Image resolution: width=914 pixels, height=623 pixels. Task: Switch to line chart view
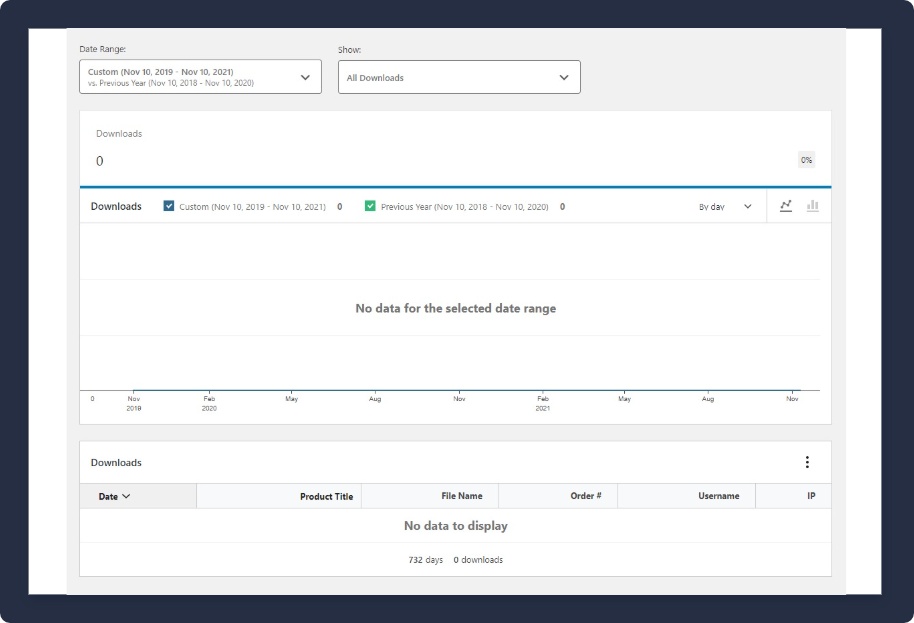pos(786,206)
